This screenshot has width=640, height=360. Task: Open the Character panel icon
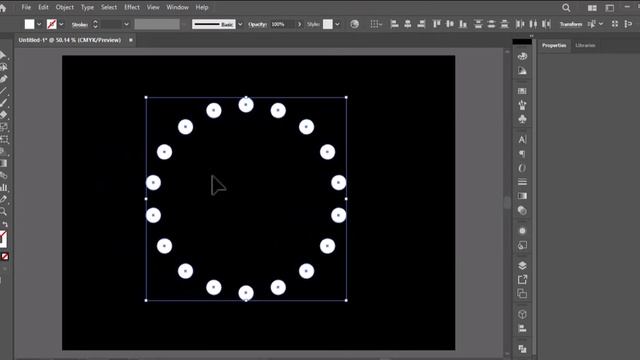(x=522, y=140)
